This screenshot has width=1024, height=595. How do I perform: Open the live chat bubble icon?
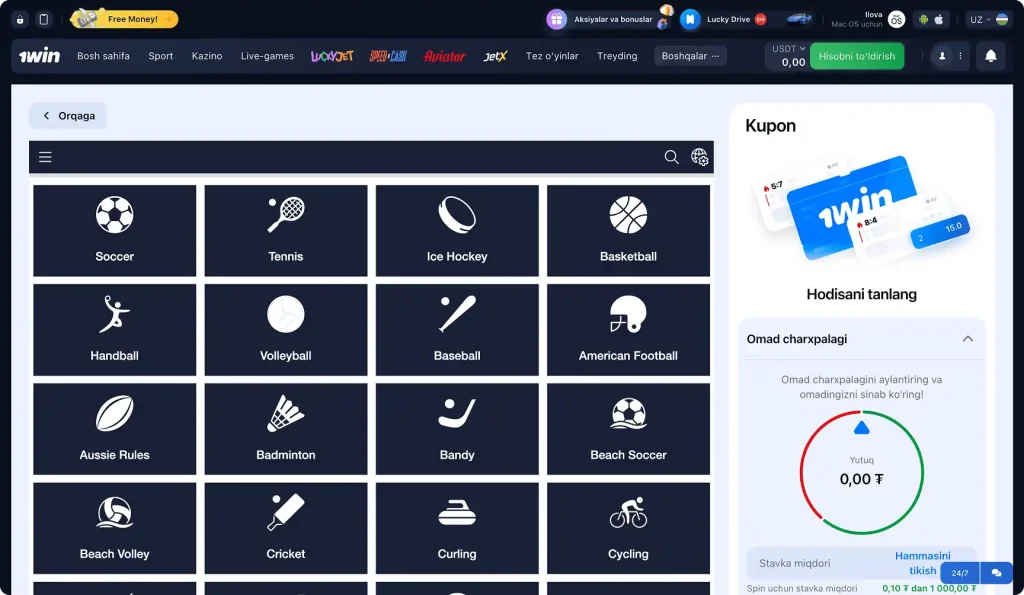[x=997, y=573]
